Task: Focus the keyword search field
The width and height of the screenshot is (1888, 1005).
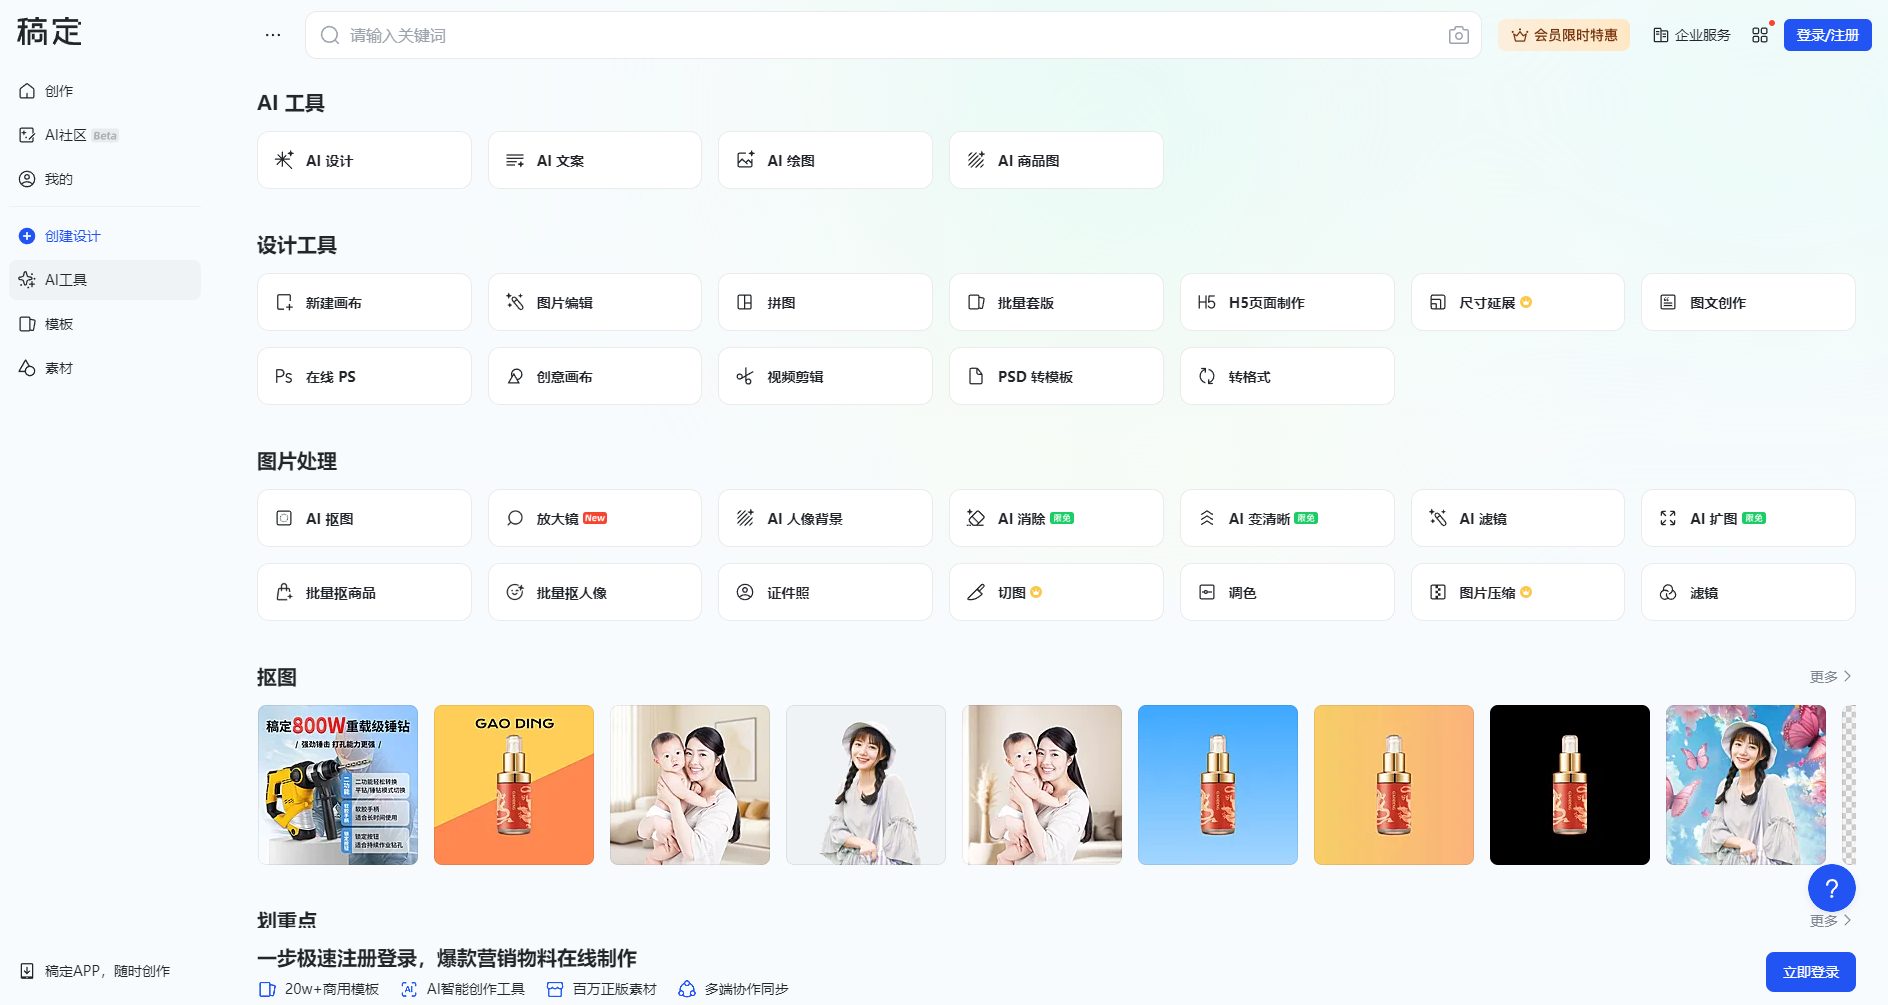Action: coord(893,35)
